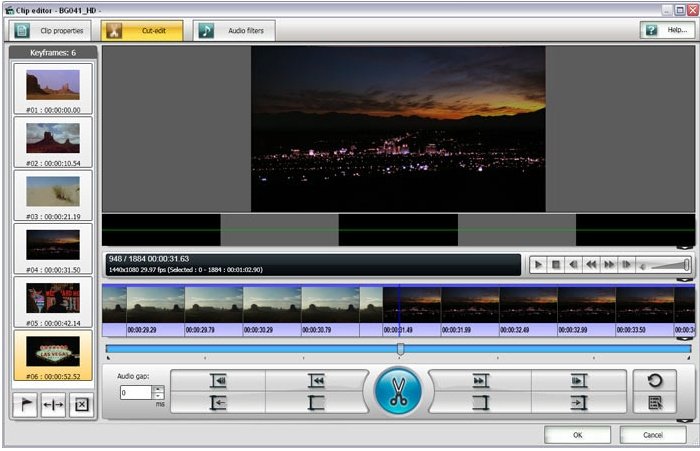Confirm with the OK button
This screenshot has height=451, width=700.
tap(577, 435)
